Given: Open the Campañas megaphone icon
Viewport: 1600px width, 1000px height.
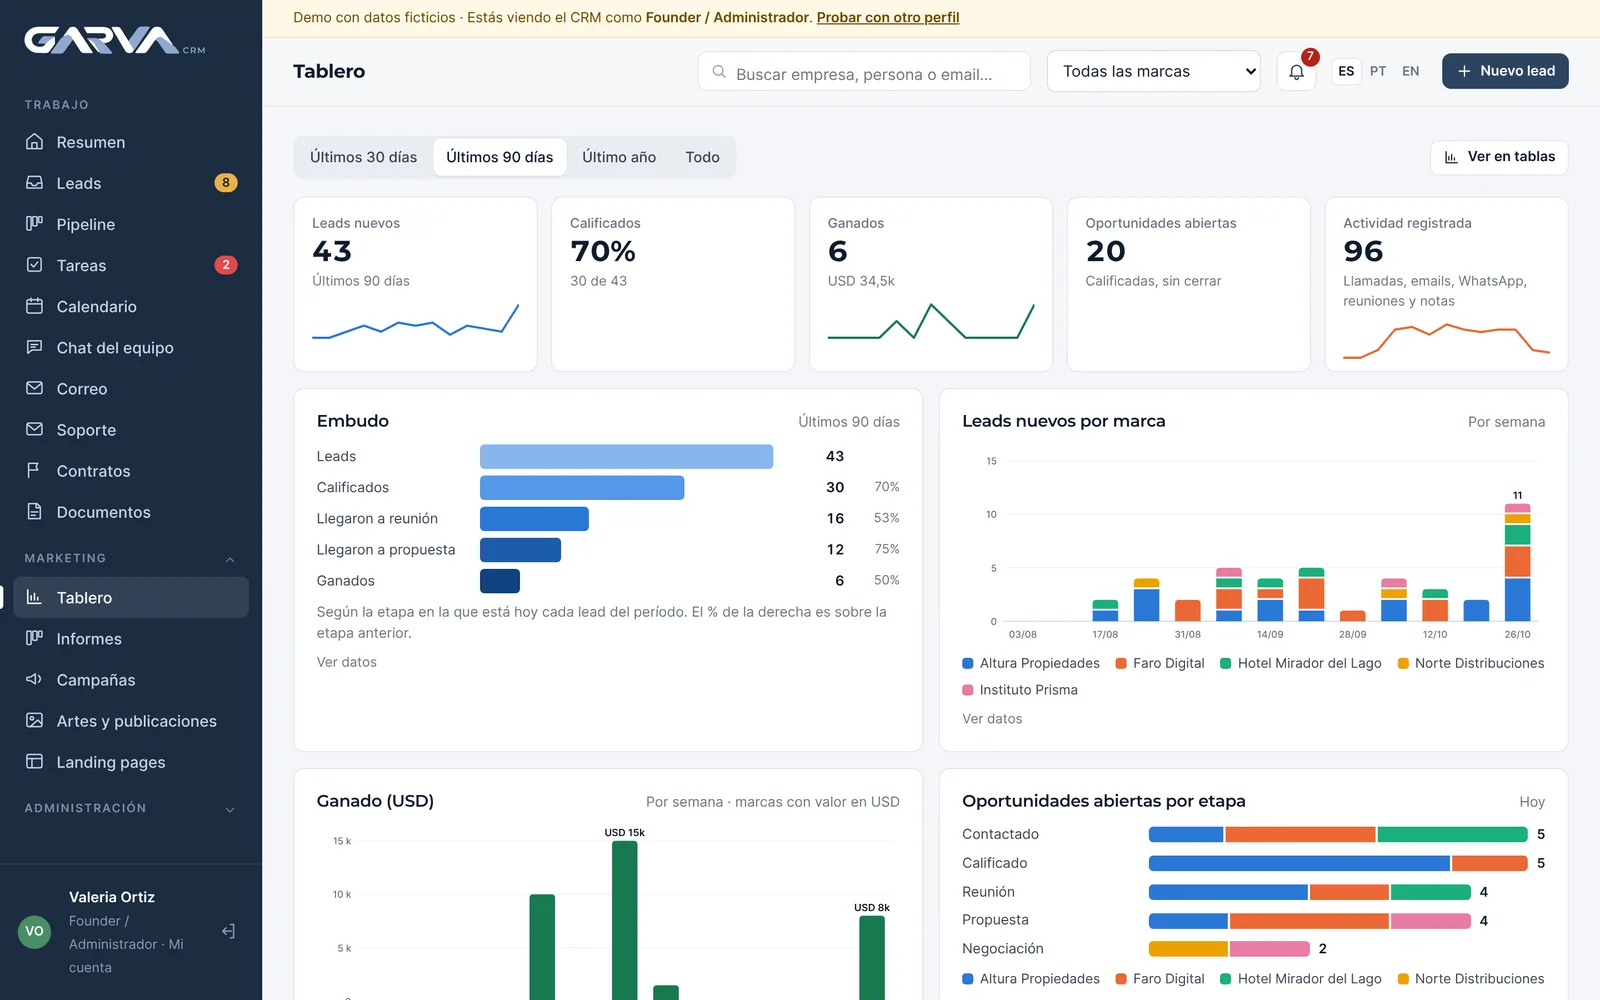Looking at the screenshot, I should 34,679.
